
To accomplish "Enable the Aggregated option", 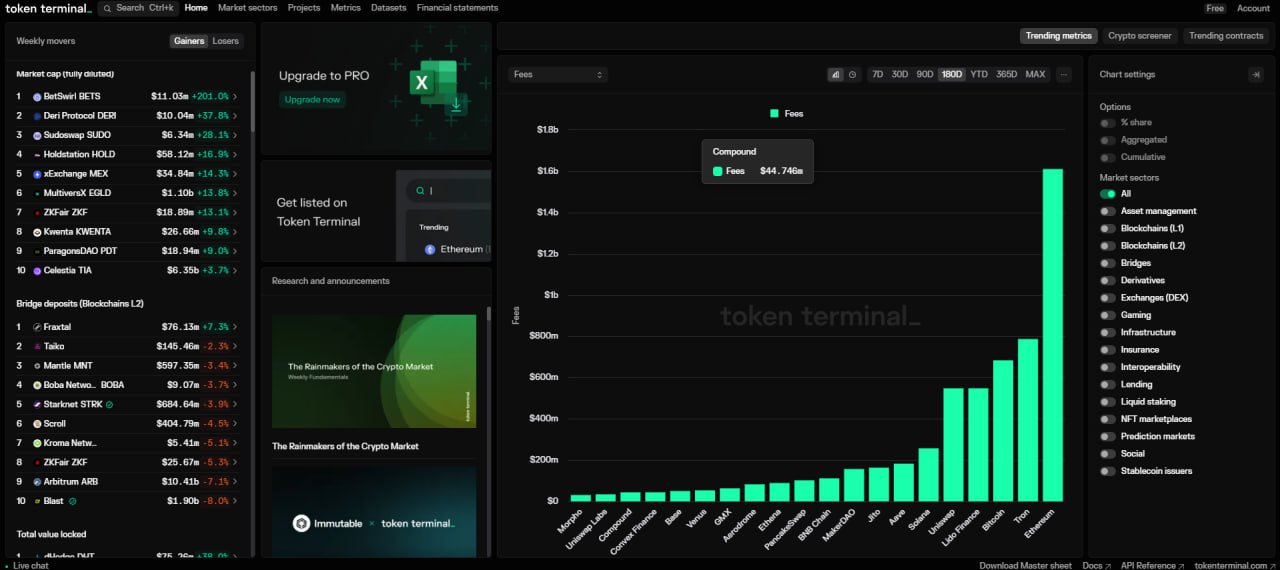I will click(x=1107, y=140).
